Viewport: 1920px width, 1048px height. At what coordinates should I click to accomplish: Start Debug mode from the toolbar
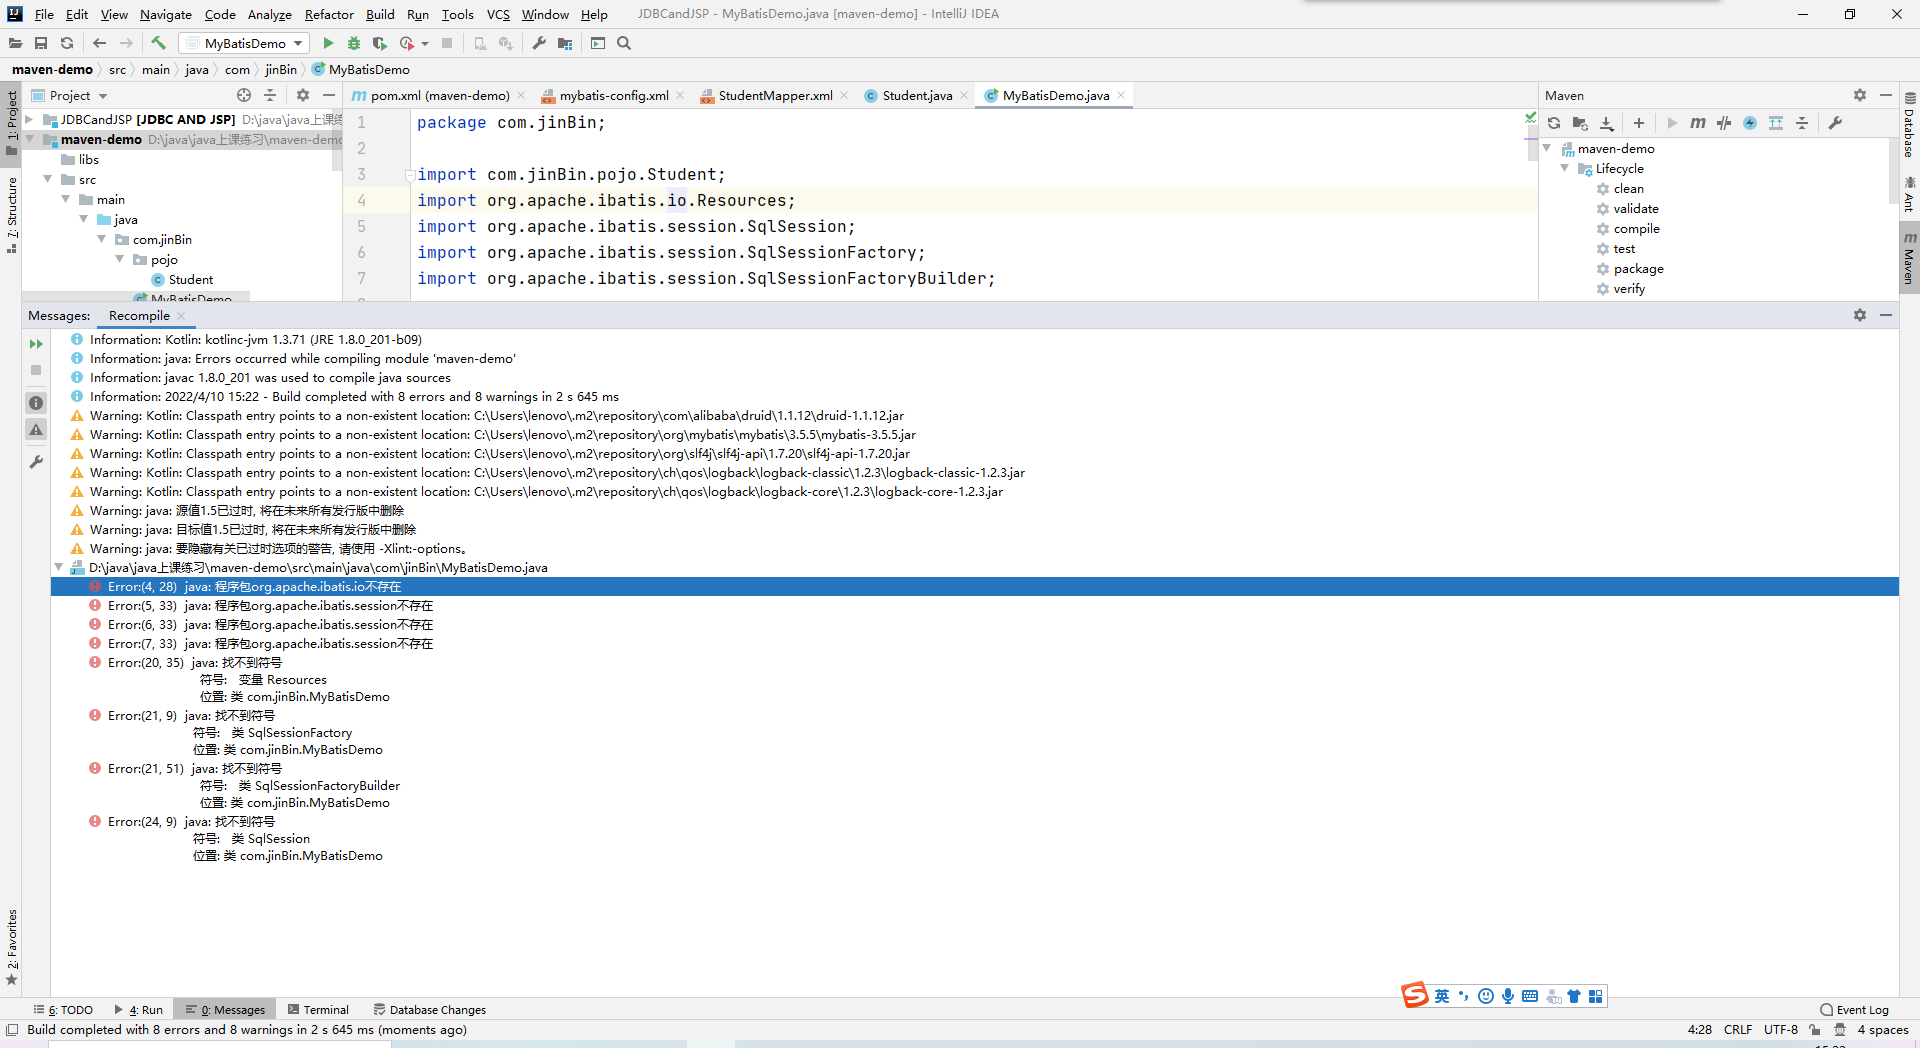click(354, 43)
